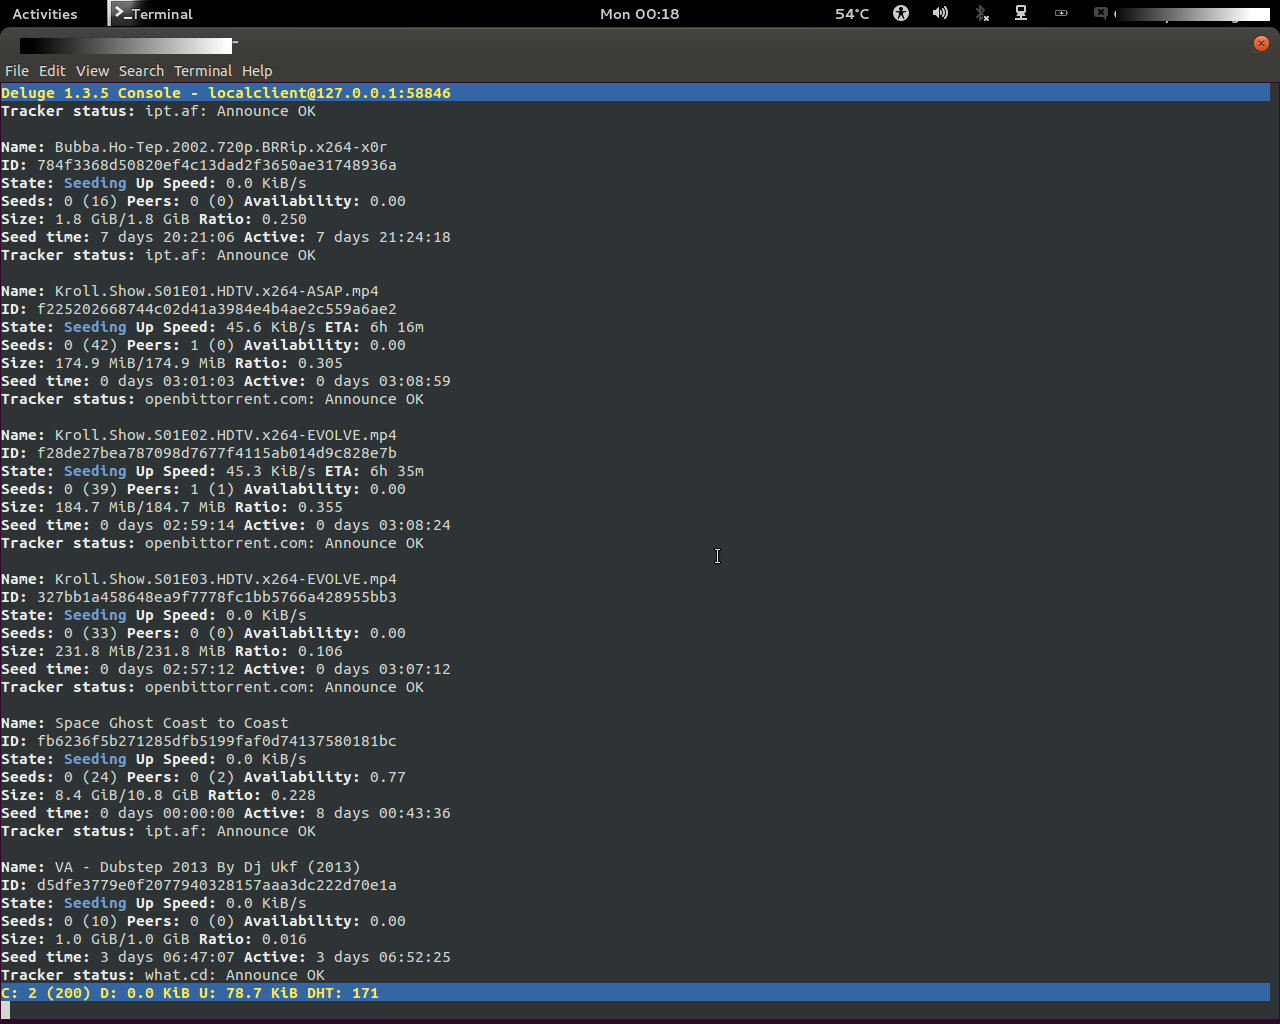This screenshot has height=1024, width=1280.
Task: Click the Size value 174.9 MiB/174.9 MiB
Action: (x=140, y=363)
